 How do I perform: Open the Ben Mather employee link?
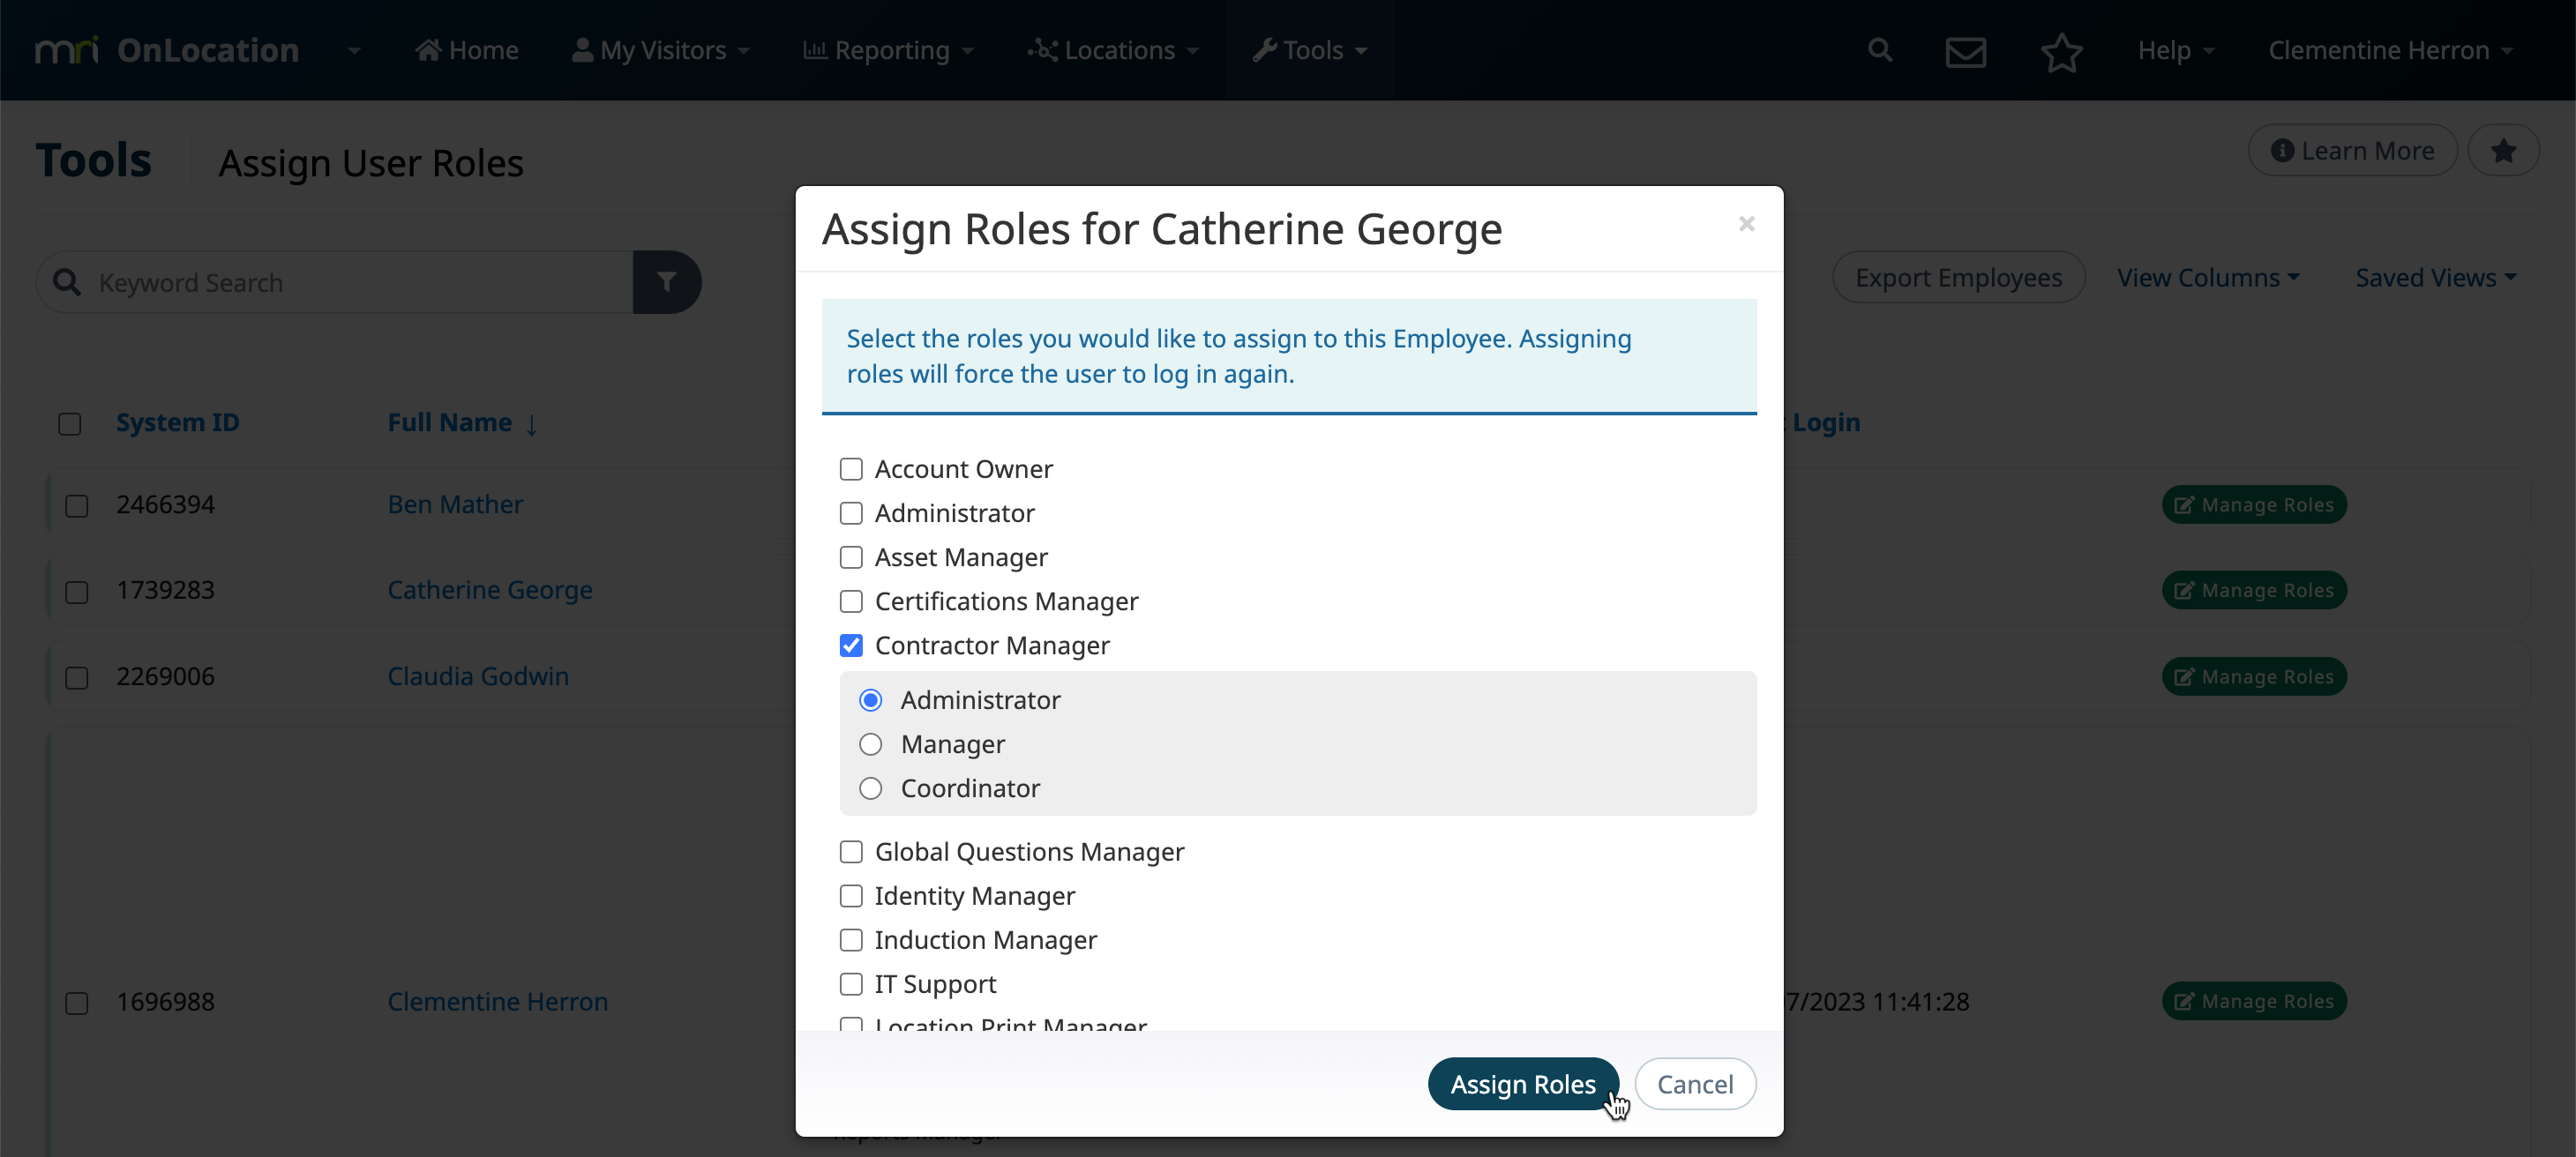[455, 504]
